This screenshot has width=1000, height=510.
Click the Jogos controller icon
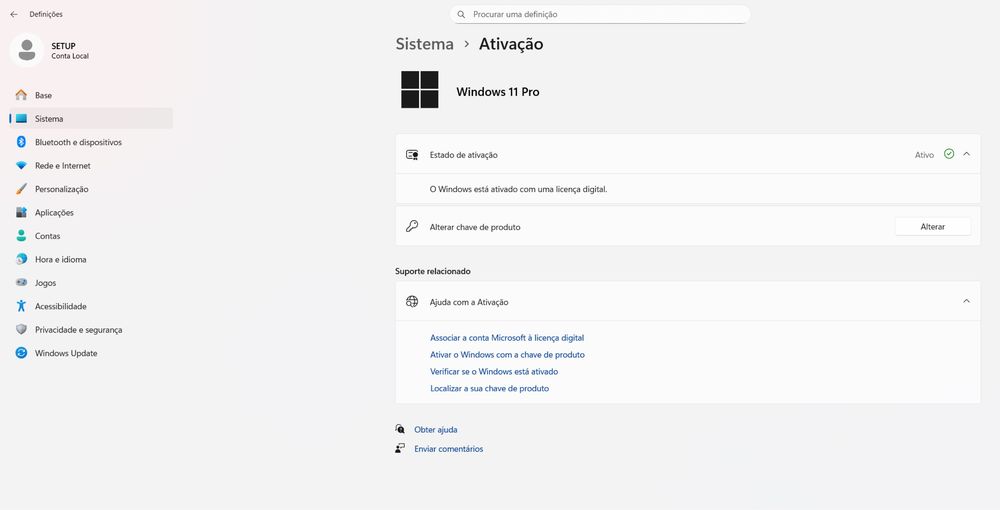point(21,282)
